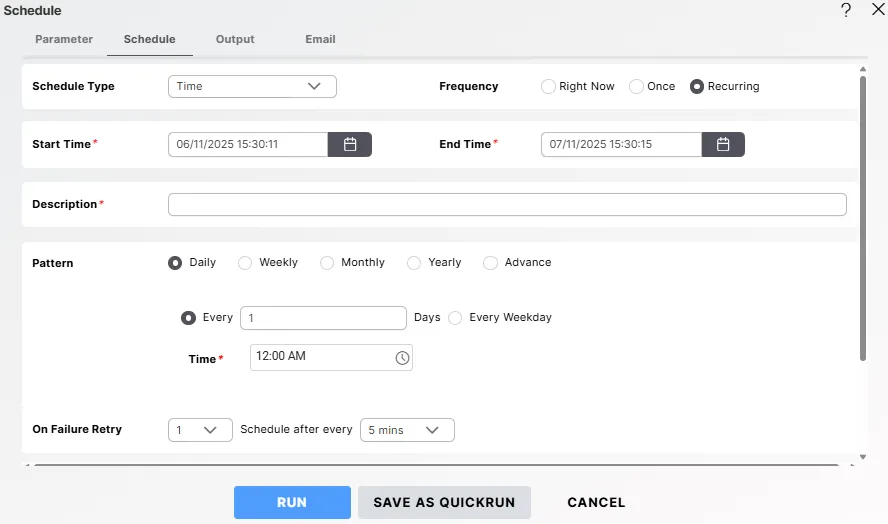Choose the Advance pattern option

click(490, 263)
